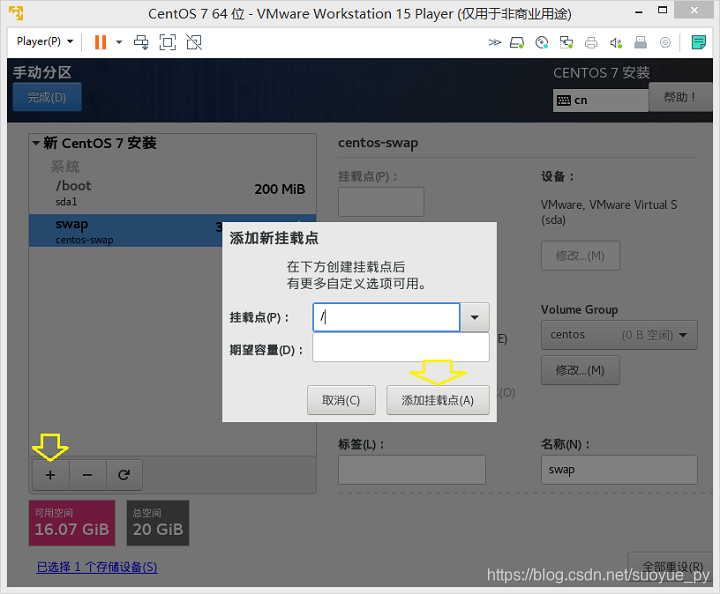720x594 pixels.
Task: Click the 期望容量(D) capacity field
Action: pos(401,347)
